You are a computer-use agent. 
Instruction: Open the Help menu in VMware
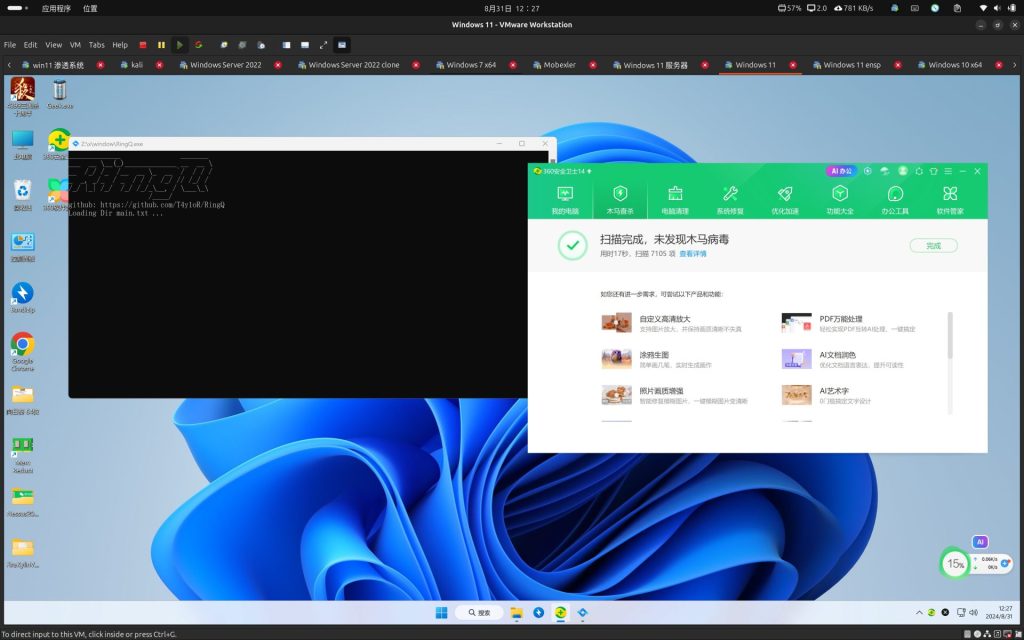120,45
